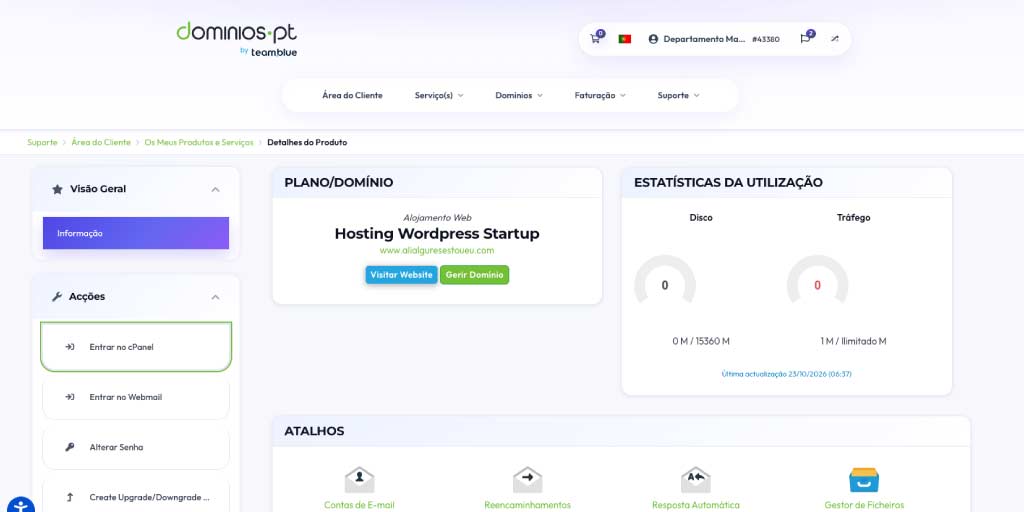Click the Gerir Domínio button
The image size is (1024, 512).
tap(474, 275)
